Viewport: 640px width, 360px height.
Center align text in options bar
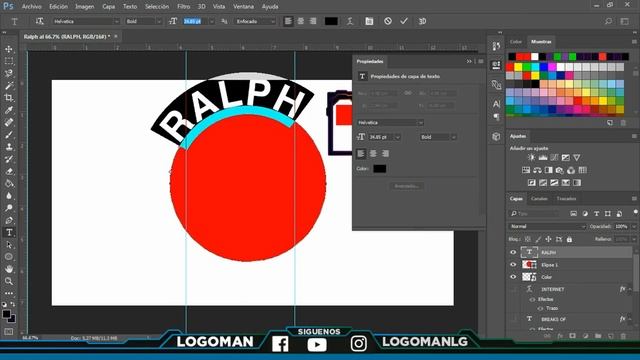point(301,21)
